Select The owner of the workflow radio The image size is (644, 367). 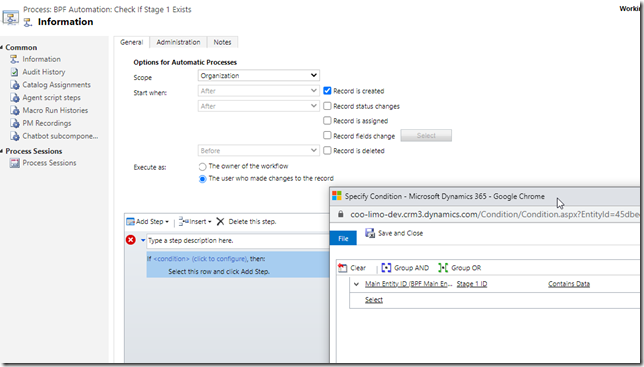(202, 167)
